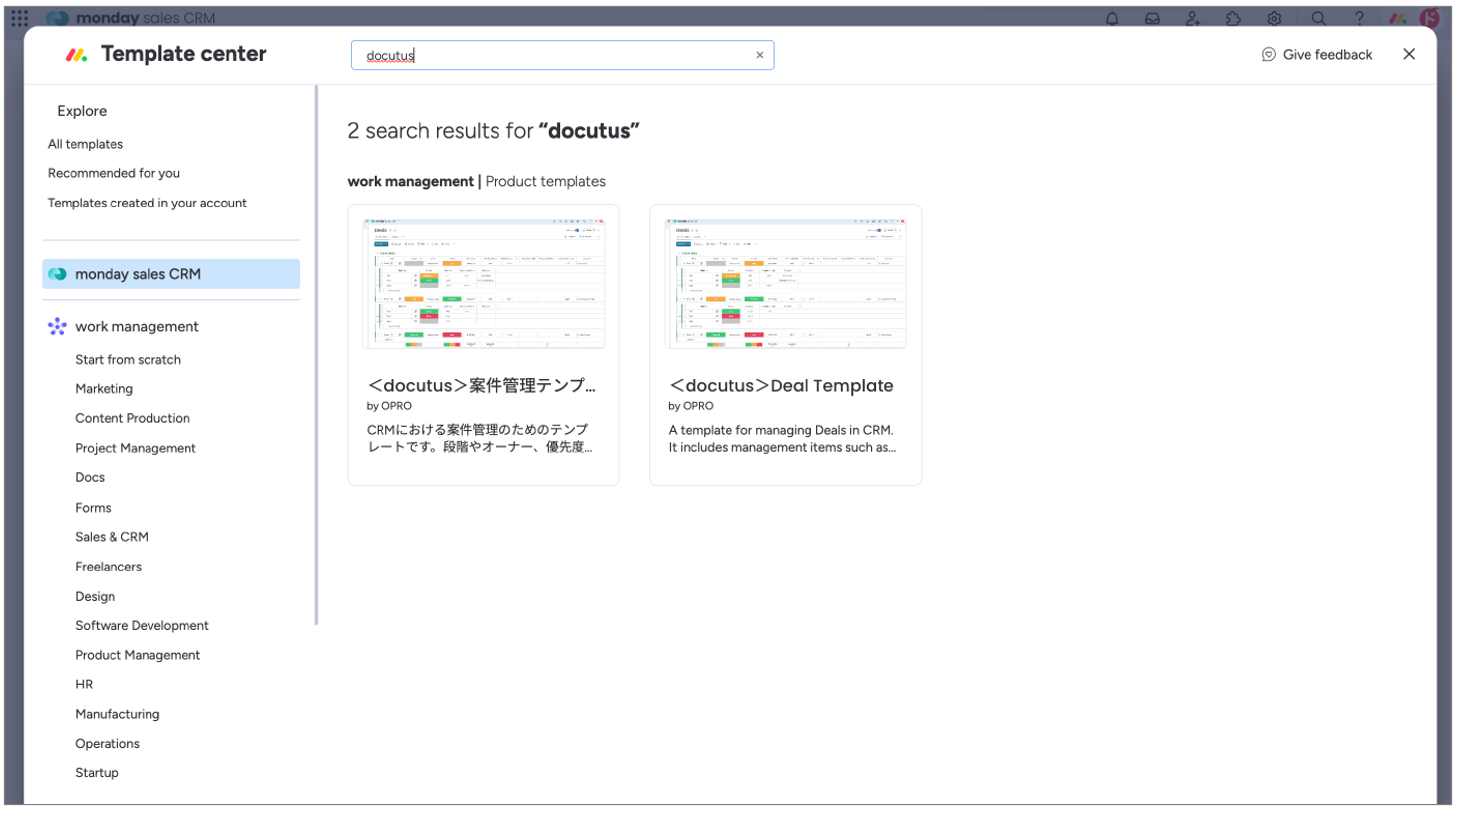
Task: Select the Marketing template category
Action: click(104, 389)
